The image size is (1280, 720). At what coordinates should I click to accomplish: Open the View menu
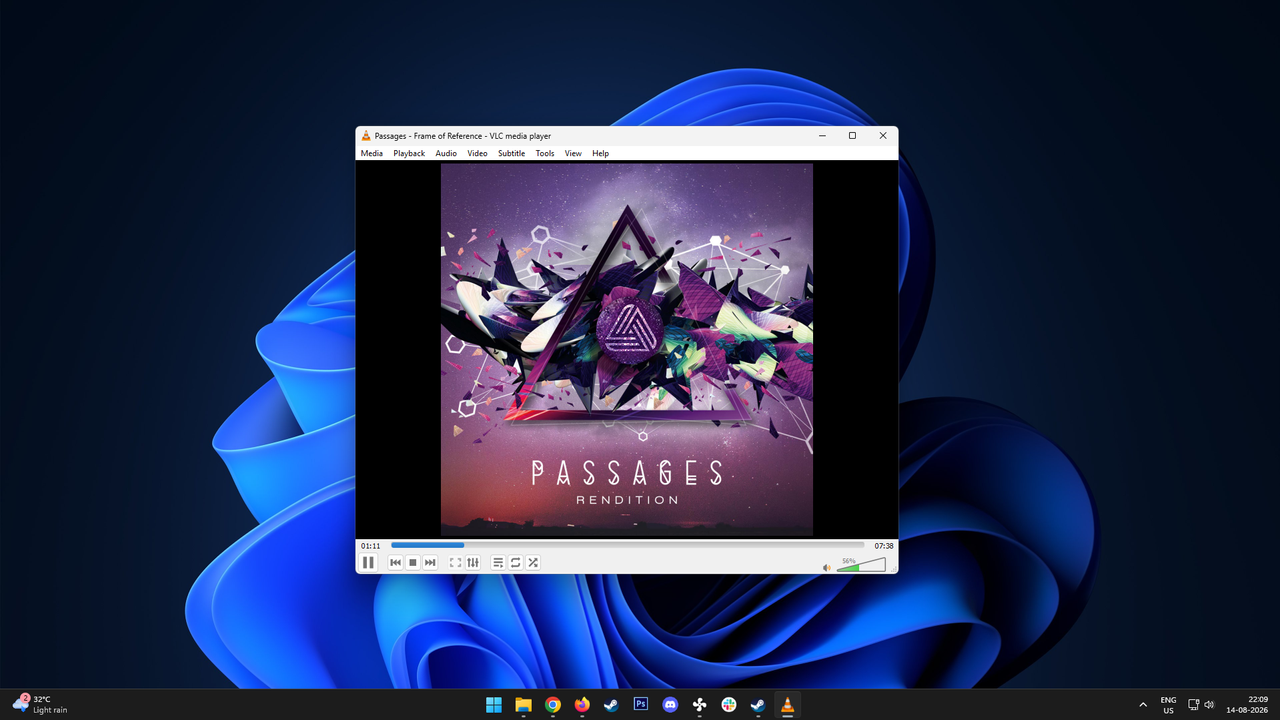click(573, 153)
